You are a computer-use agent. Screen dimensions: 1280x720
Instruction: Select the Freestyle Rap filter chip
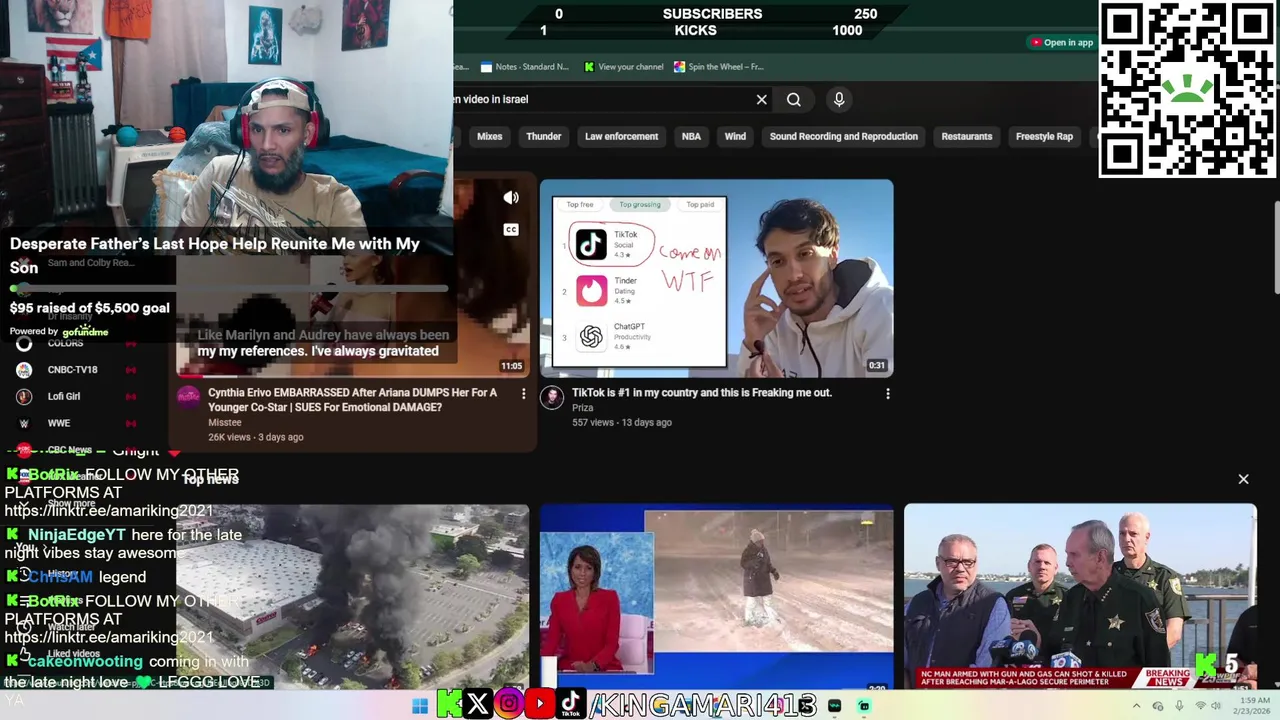(1044, 136)
